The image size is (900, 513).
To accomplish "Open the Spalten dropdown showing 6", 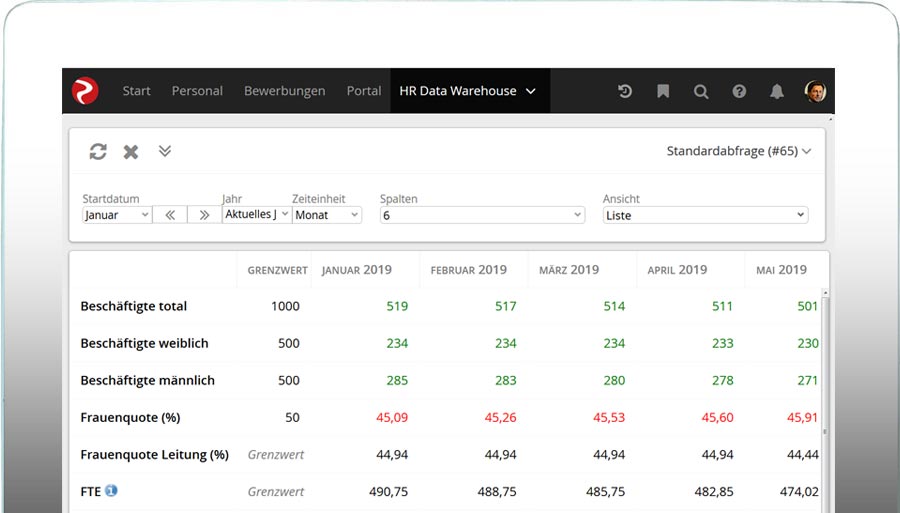I will tap(482, 215).
